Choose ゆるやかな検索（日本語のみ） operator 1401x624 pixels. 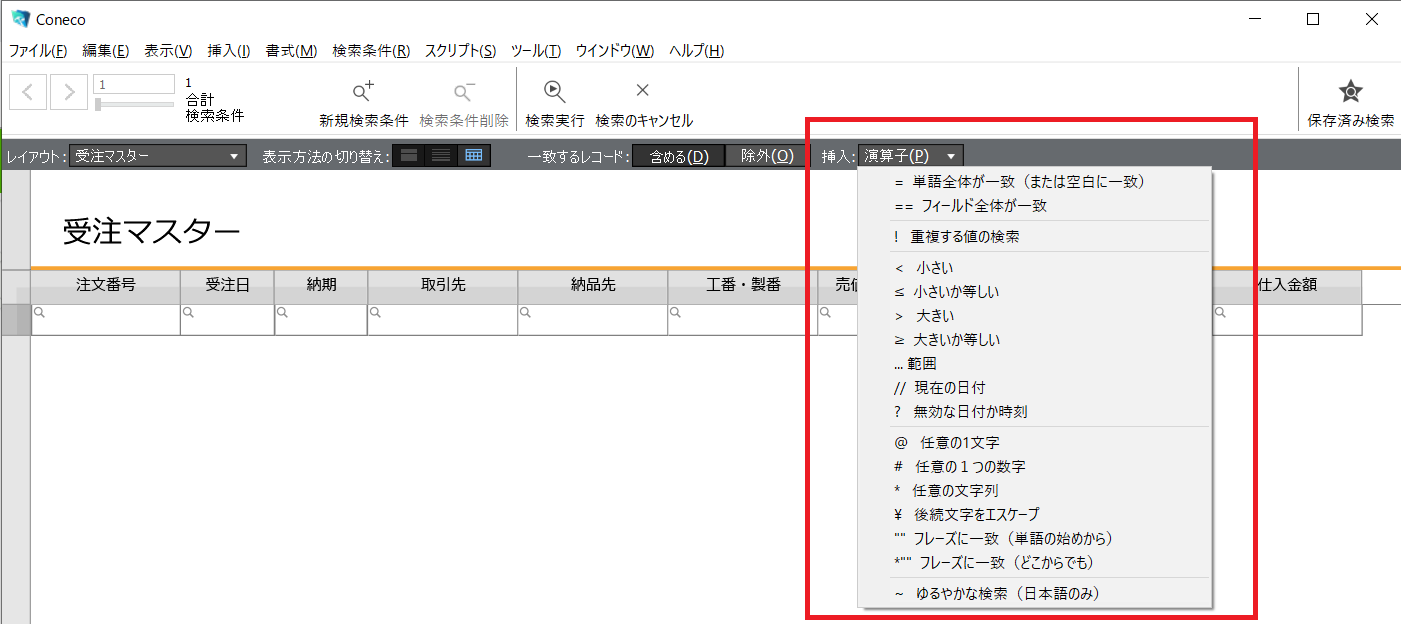click(x=1035, y=594)
